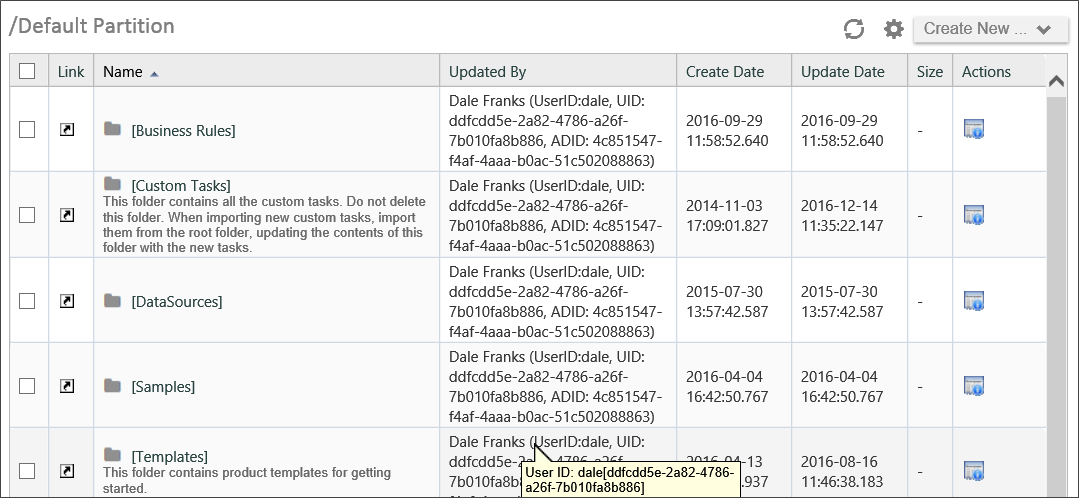
Task: Open properties action icon for Custom Tasks
Action: (x=974, y=215)
